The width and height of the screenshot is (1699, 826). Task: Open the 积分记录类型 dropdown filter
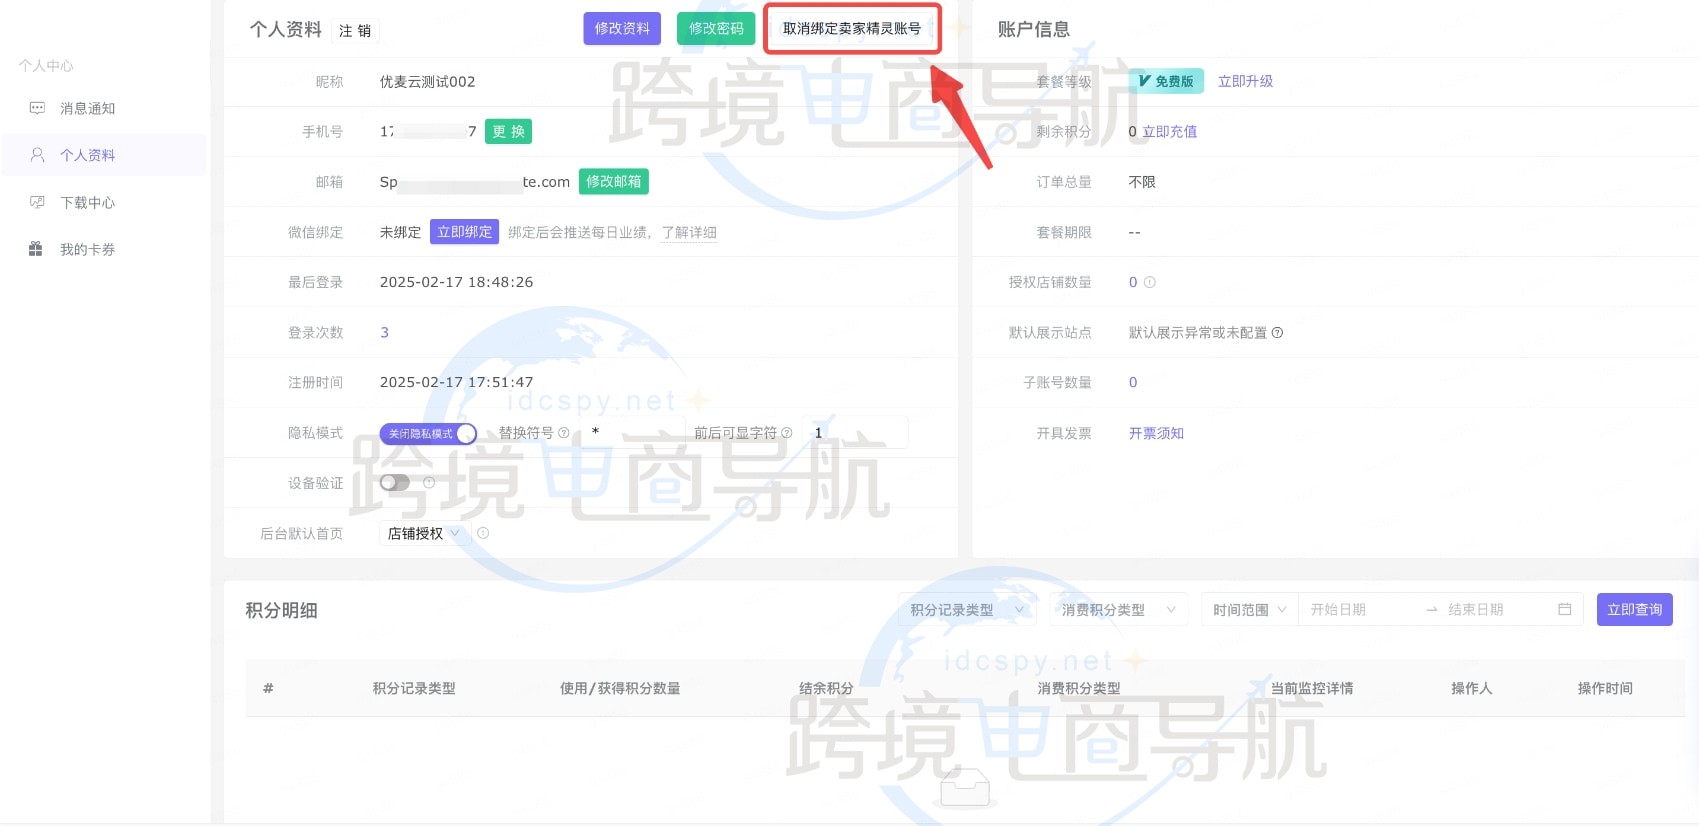point(967,610)
